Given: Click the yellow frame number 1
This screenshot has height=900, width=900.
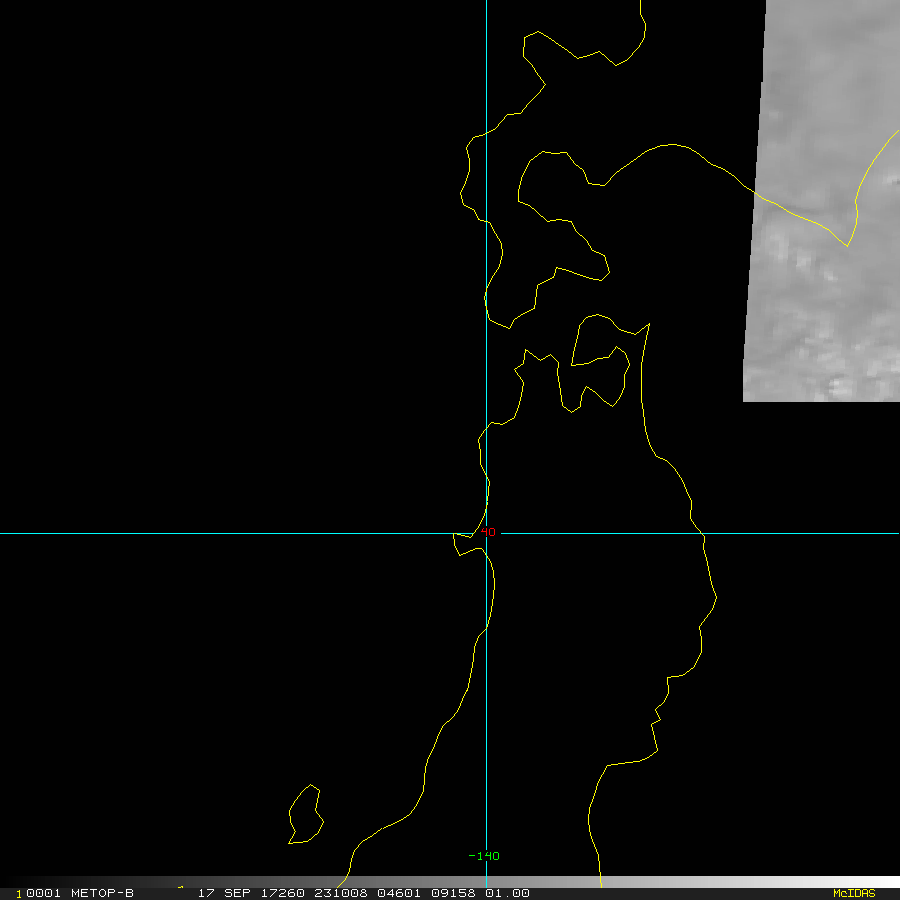Looking at the screenshot, I should (19, 894).
